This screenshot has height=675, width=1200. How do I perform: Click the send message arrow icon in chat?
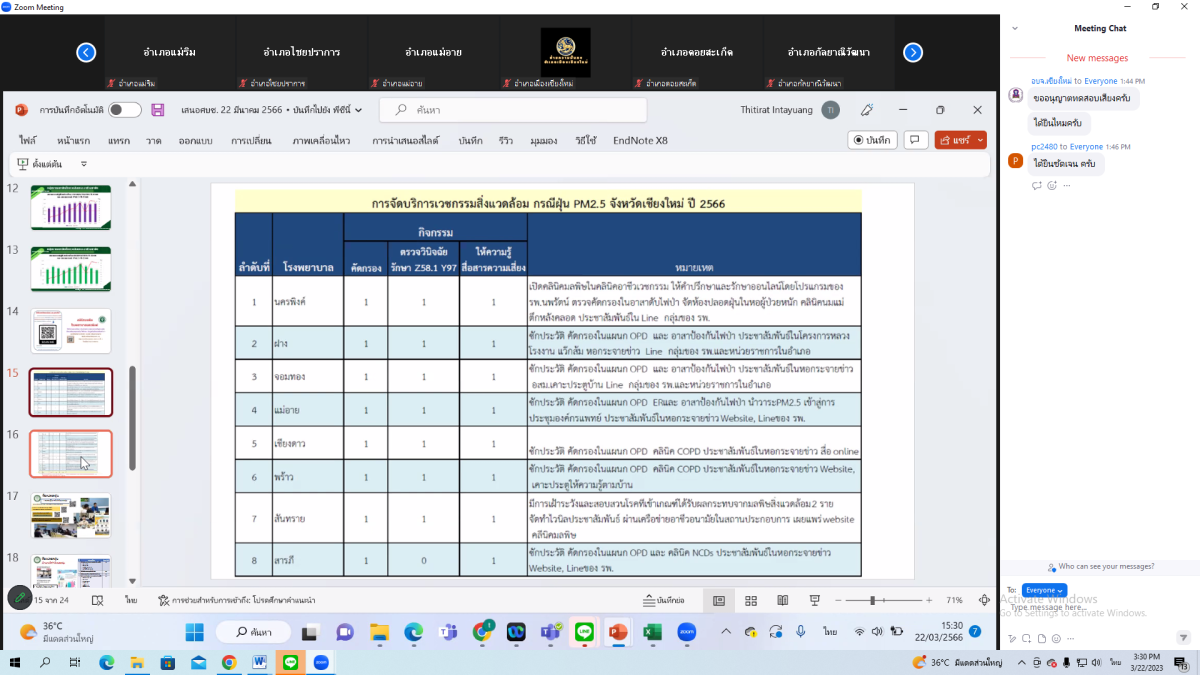click(x=1185, y=637)
